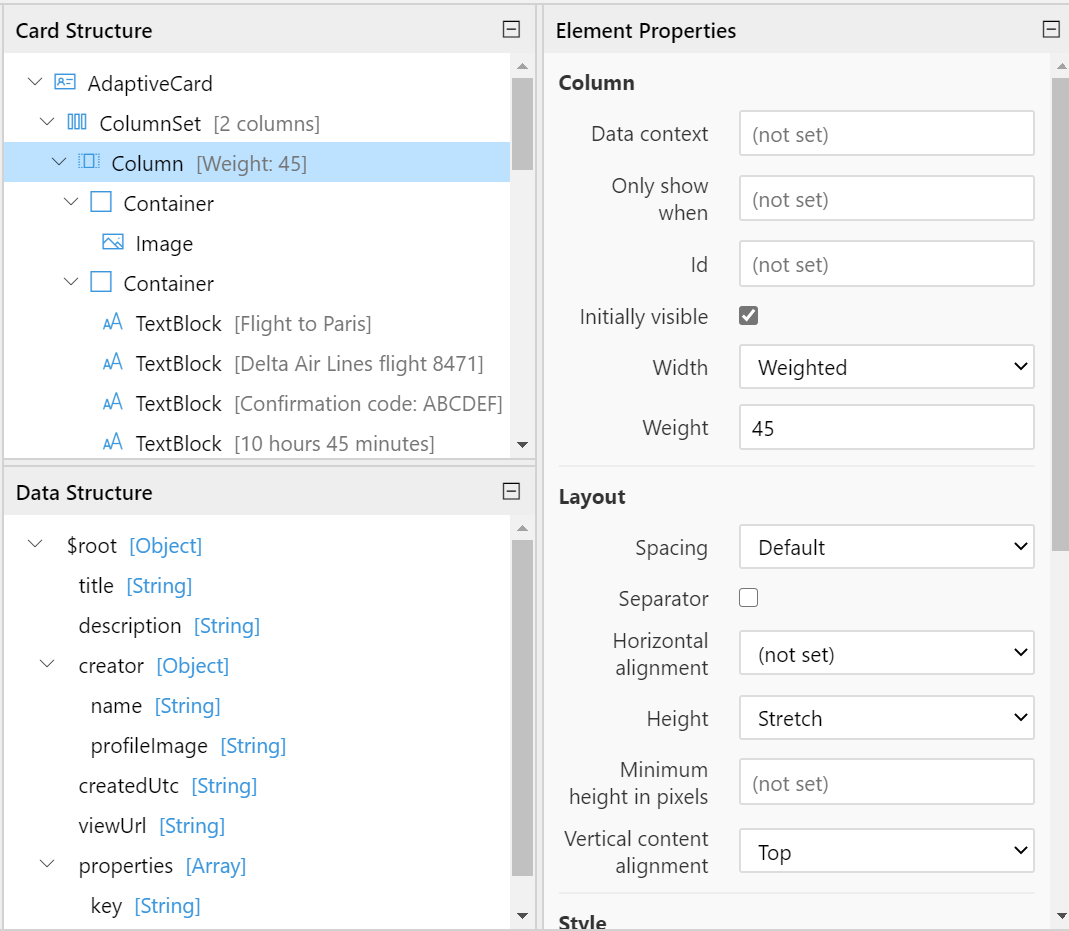Collapse the Data Structure panel

pyautogui.click(x=511, y=491)
